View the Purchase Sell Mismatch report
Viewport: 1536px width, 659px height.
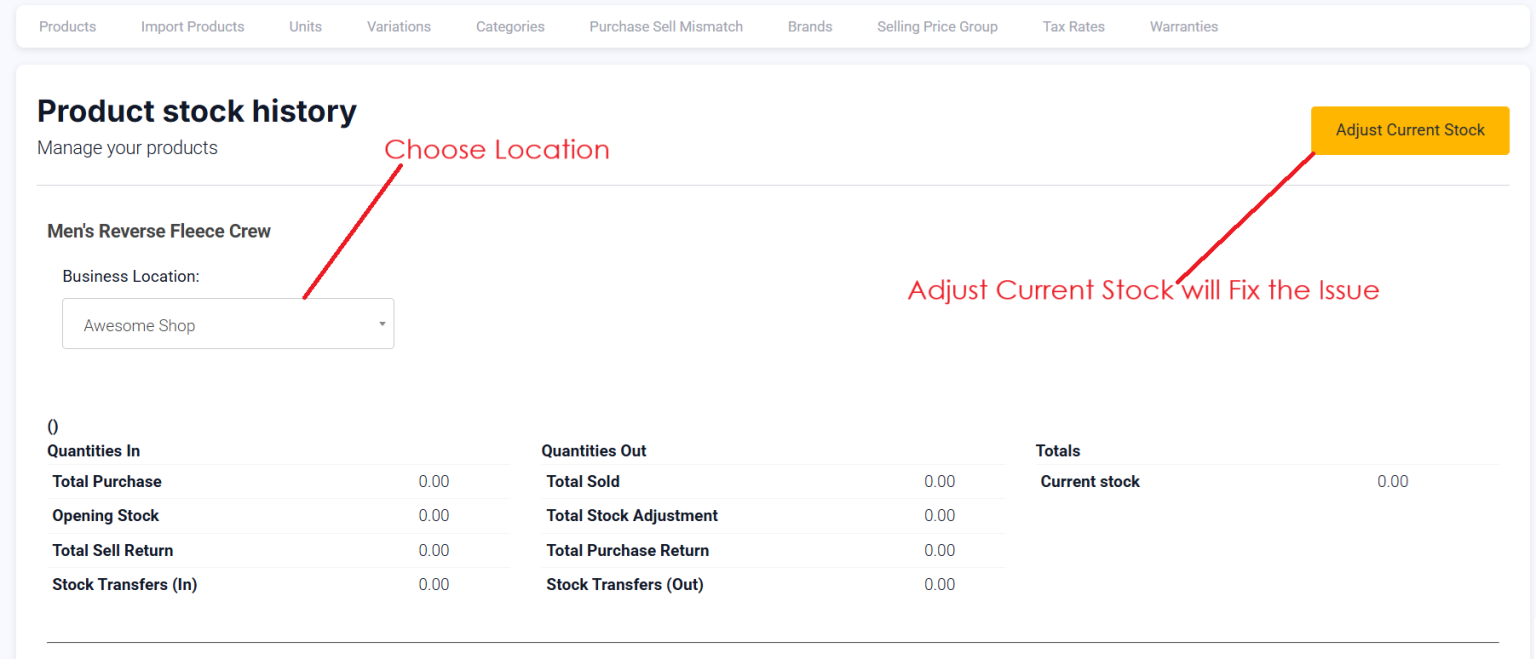pyautogui.click(x=666, y=26)
